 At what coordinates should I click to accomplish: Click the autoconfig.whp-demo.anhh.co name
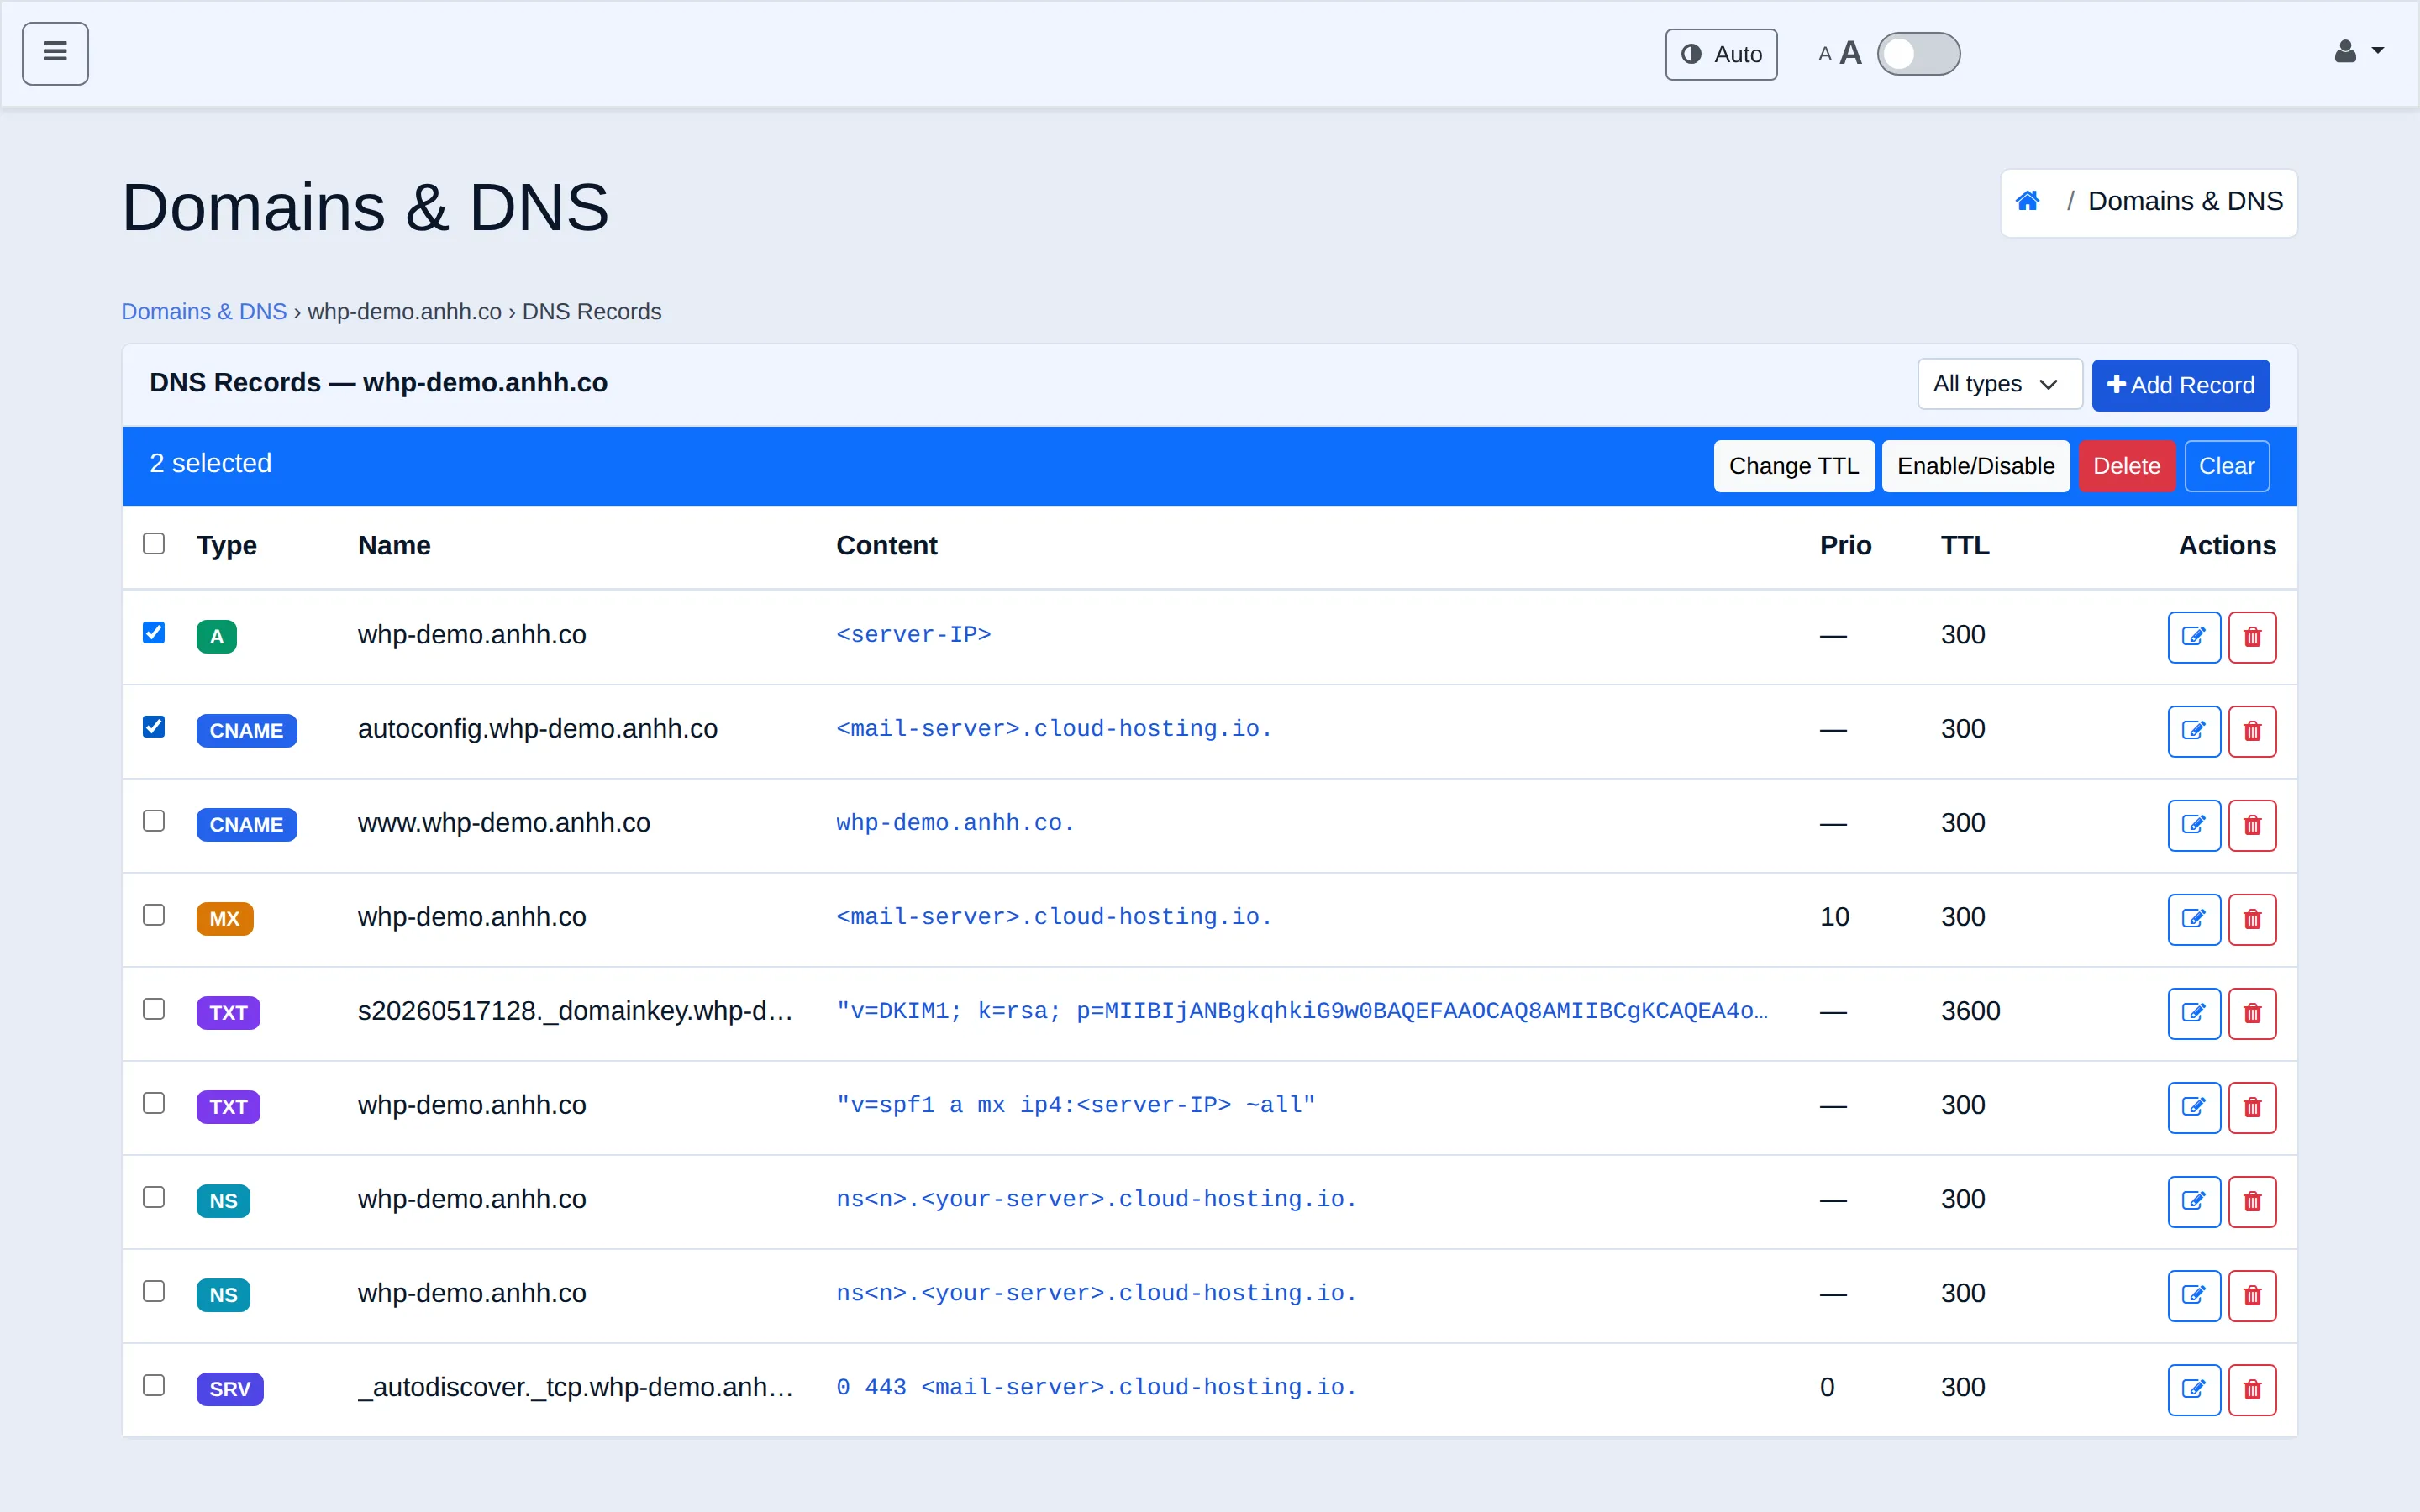coord(537,729)
